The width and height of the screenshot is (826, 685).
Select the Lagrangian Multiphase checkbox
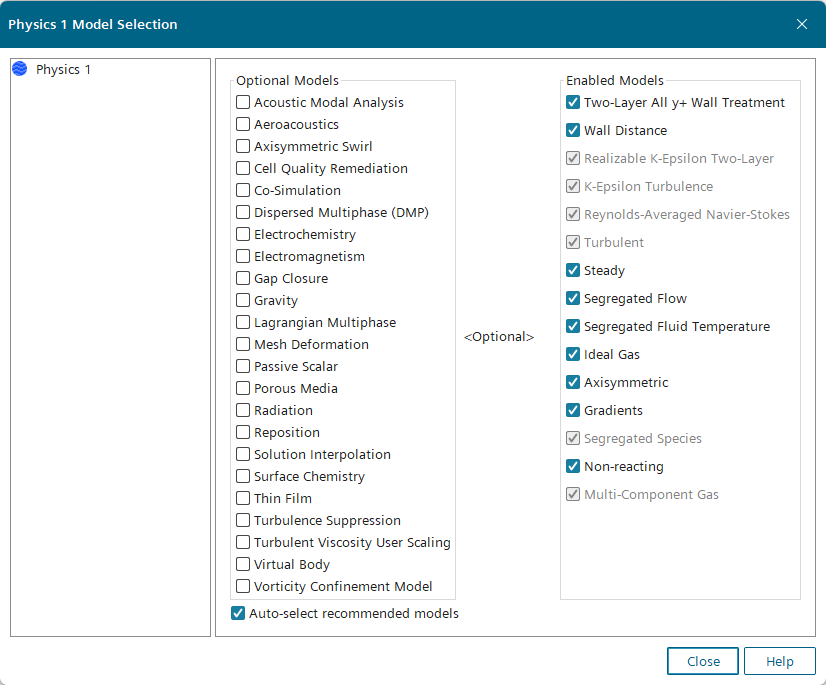(x=243, y=322)
